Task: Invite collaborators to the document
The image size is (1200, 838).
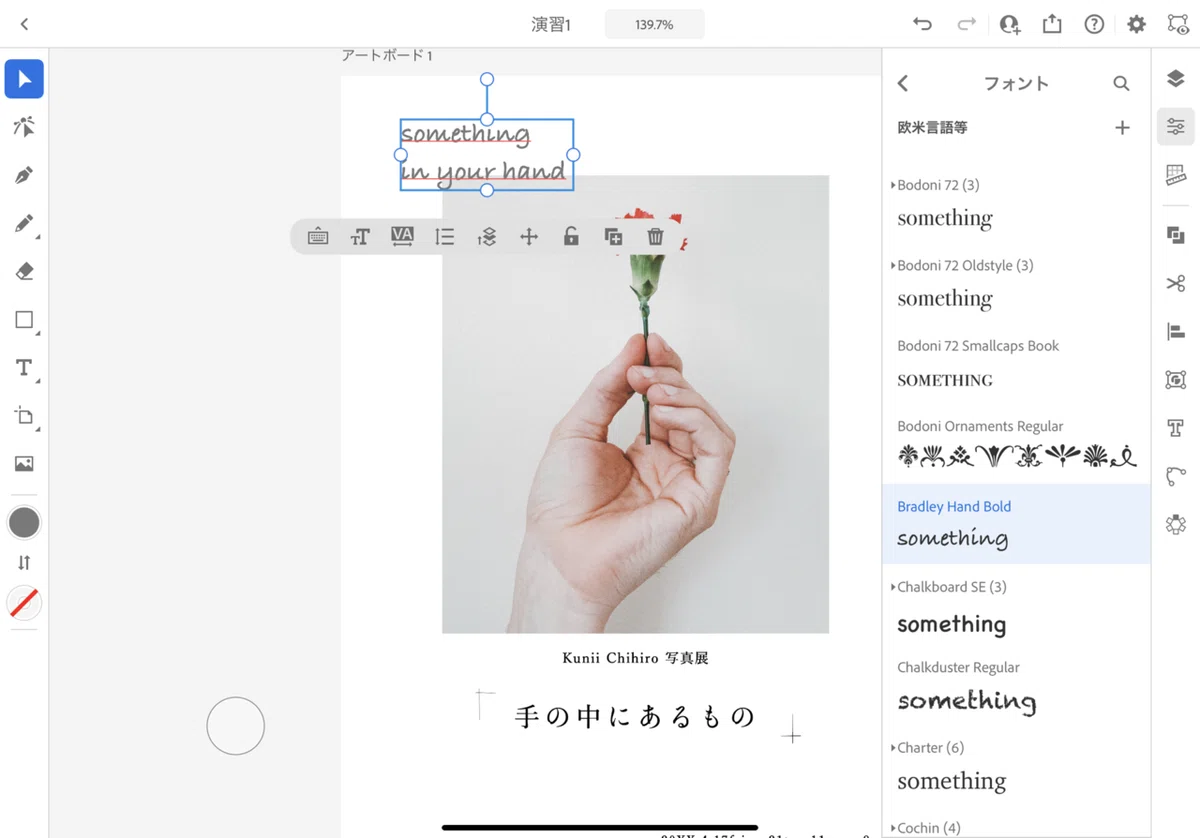Action: [x=1009, y=24]
